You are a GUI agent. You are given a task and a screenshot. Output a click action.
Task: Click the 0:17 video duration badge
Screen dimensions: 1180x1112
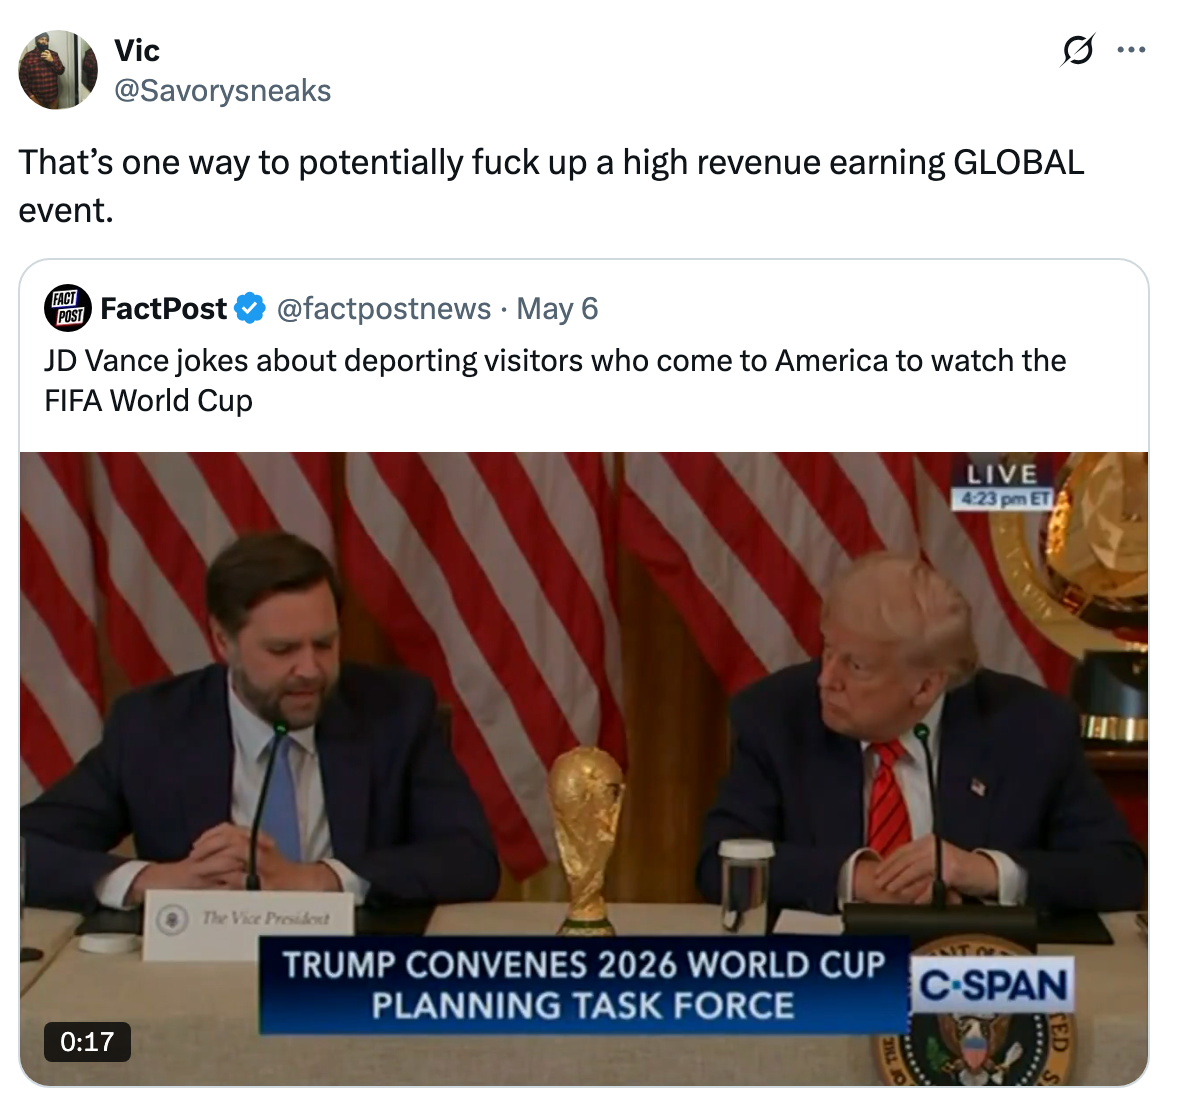[89, 1043]
